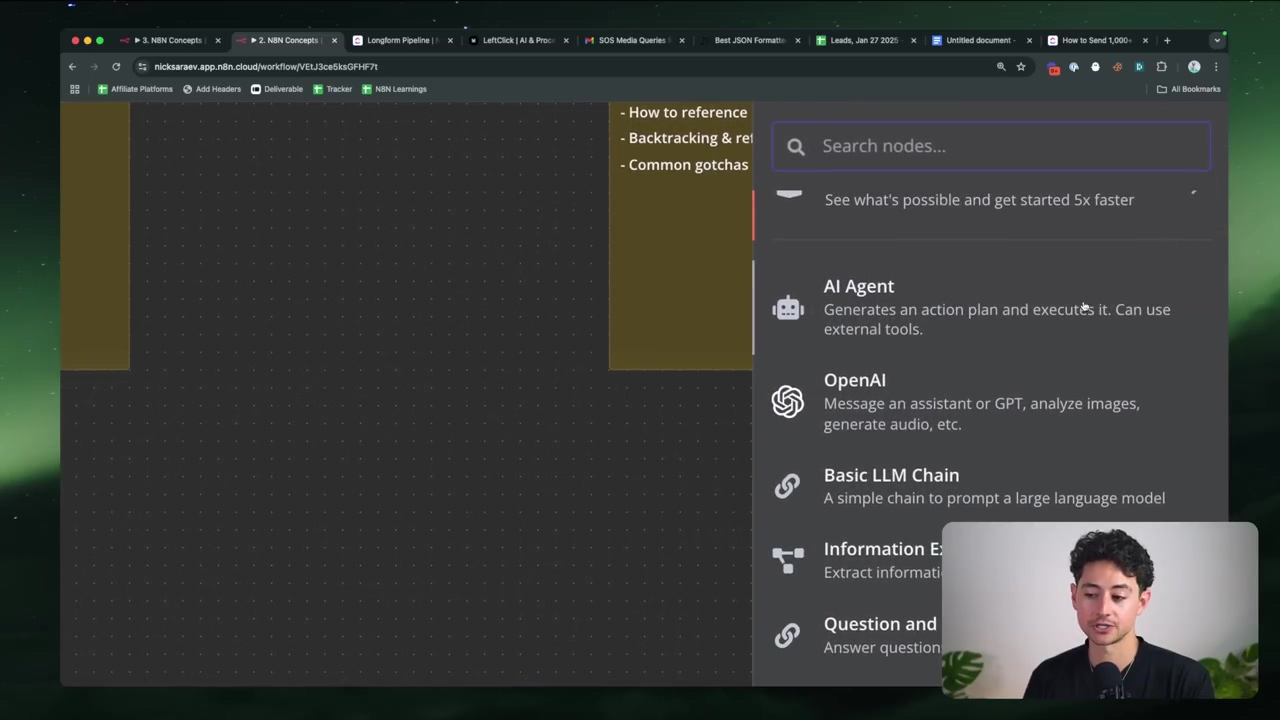This screenshot has width=1280, height=720.
Task: Select the Information Extractor node icon
Action: click(x=788, y=559)
